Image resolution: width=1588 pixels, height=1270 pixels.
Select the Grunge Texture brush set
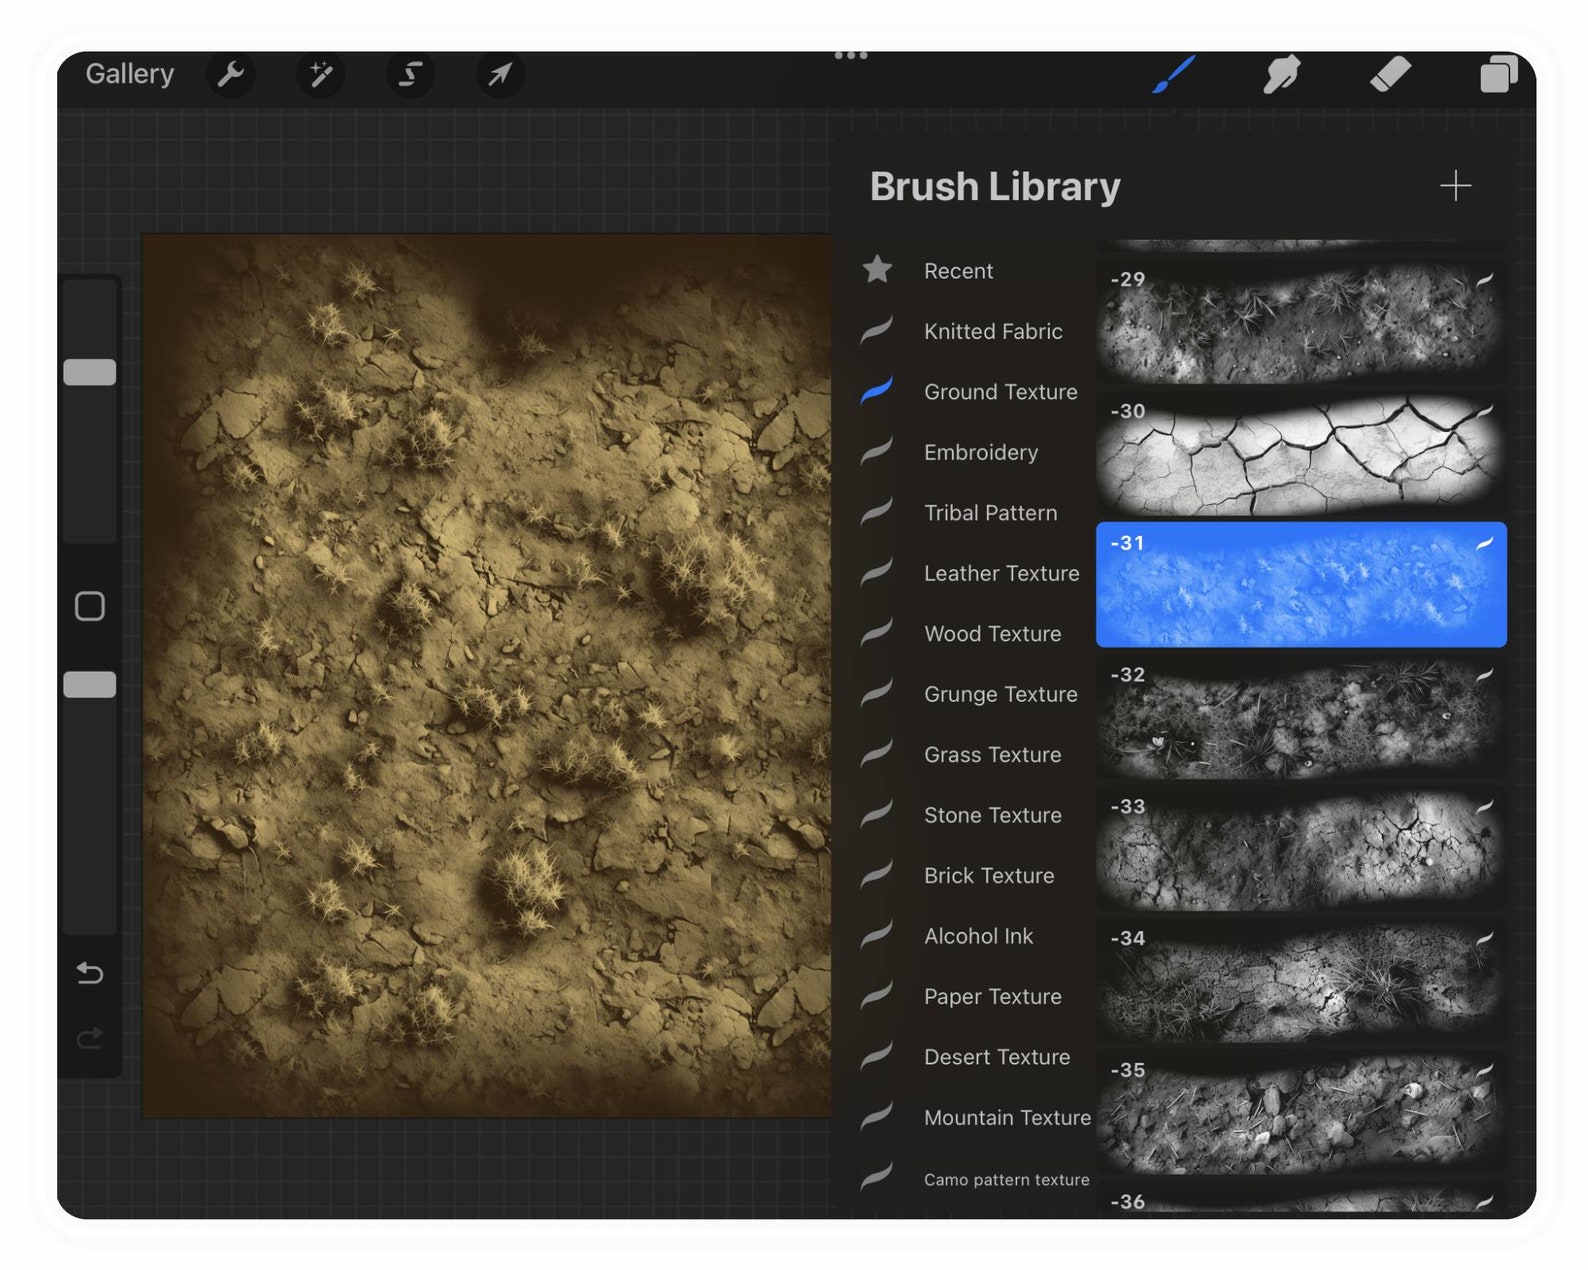click(1000, 694)
